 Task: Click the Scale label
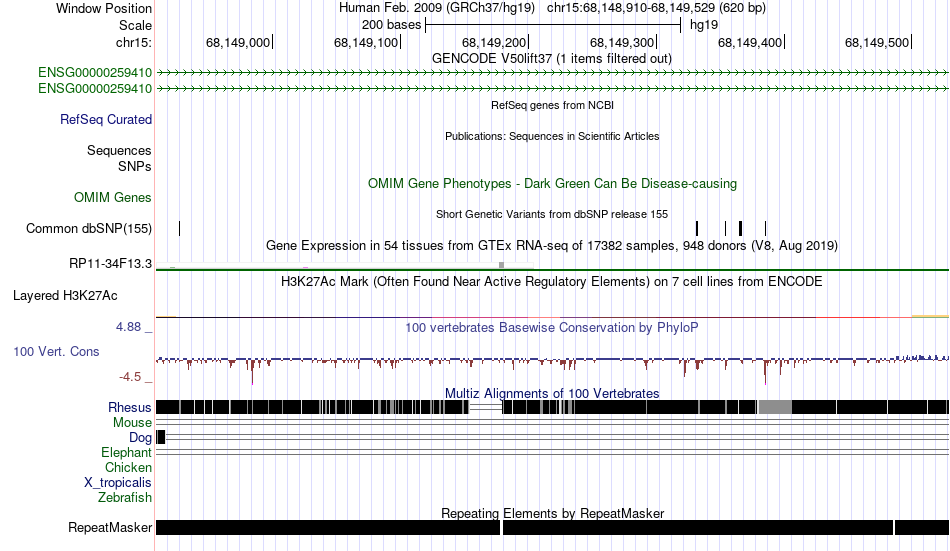(136, 25)
